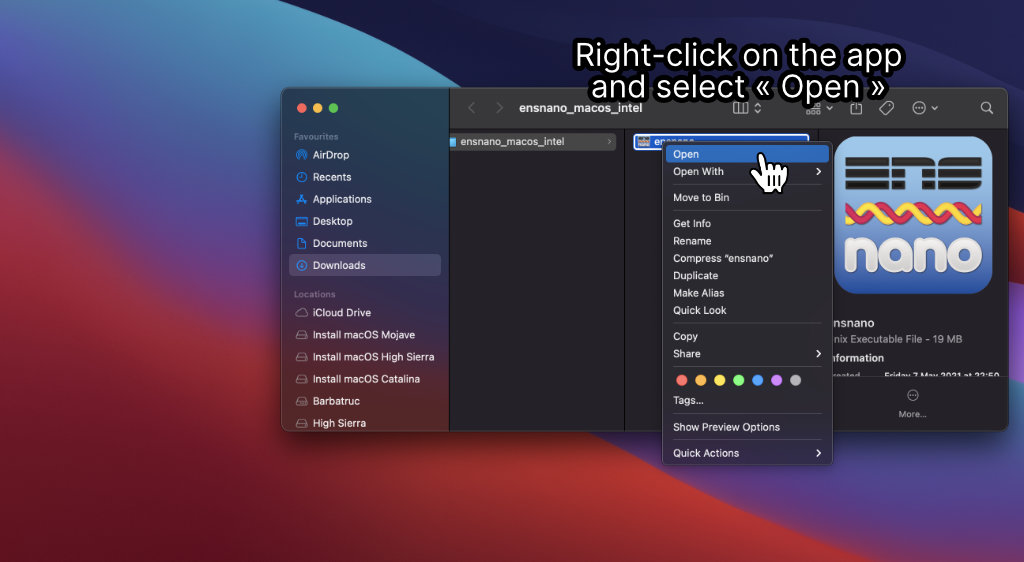Expand the Open With submenu
Screen dimensions: 1024x562
(x=746, y=172)
